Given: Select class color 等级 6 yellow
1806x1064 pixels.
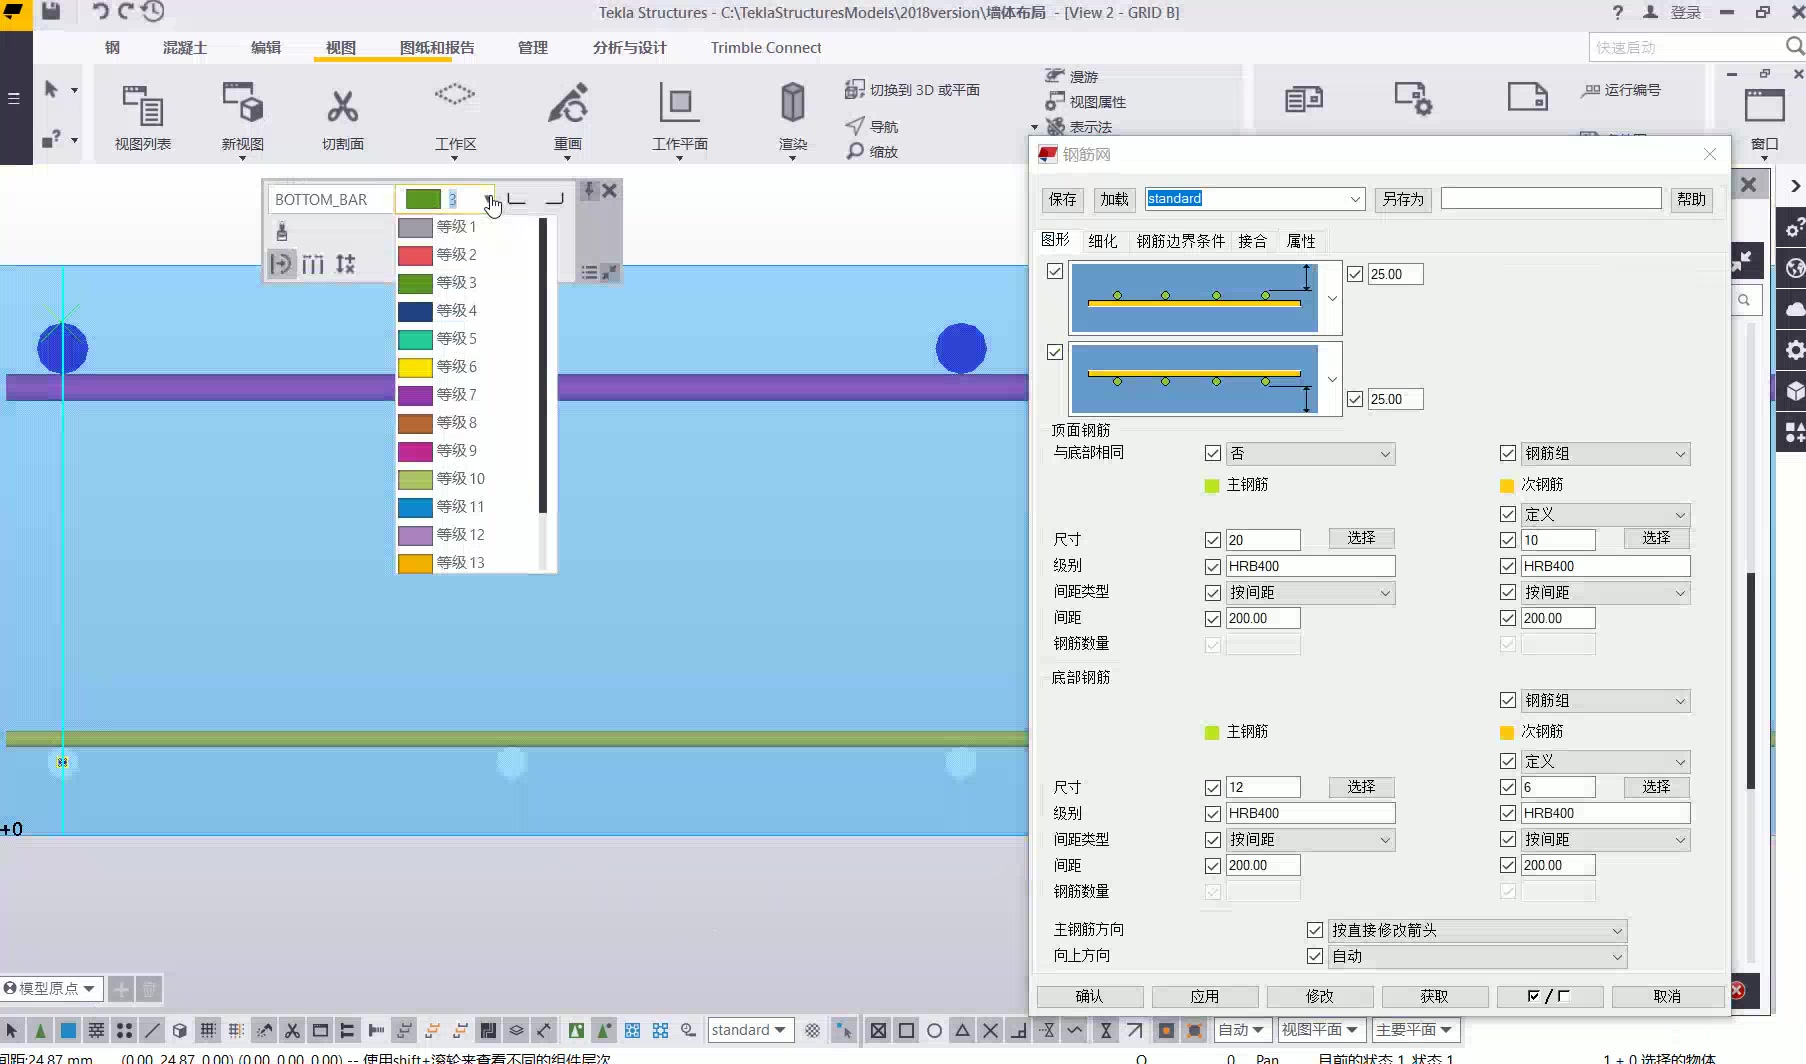Looking at the screenshot, I should [467, 367].
